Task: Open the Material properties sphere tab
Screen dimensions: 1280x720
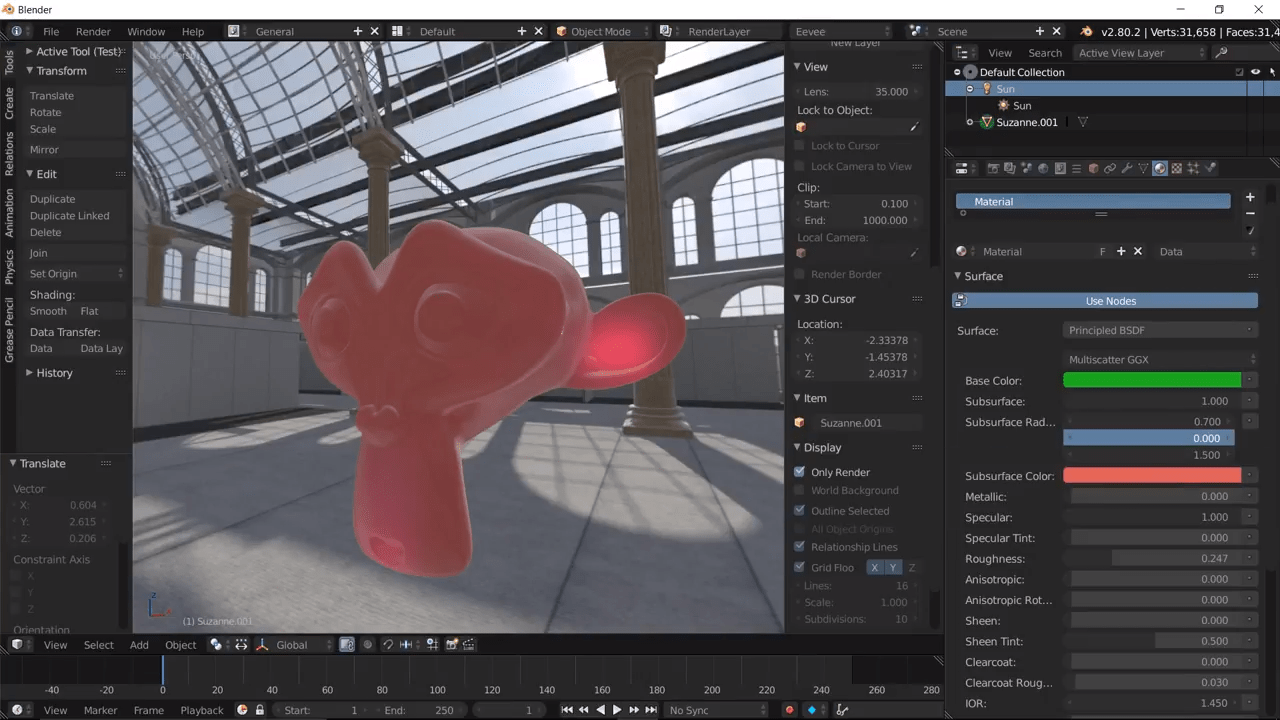Action: tap(1159, 168)
